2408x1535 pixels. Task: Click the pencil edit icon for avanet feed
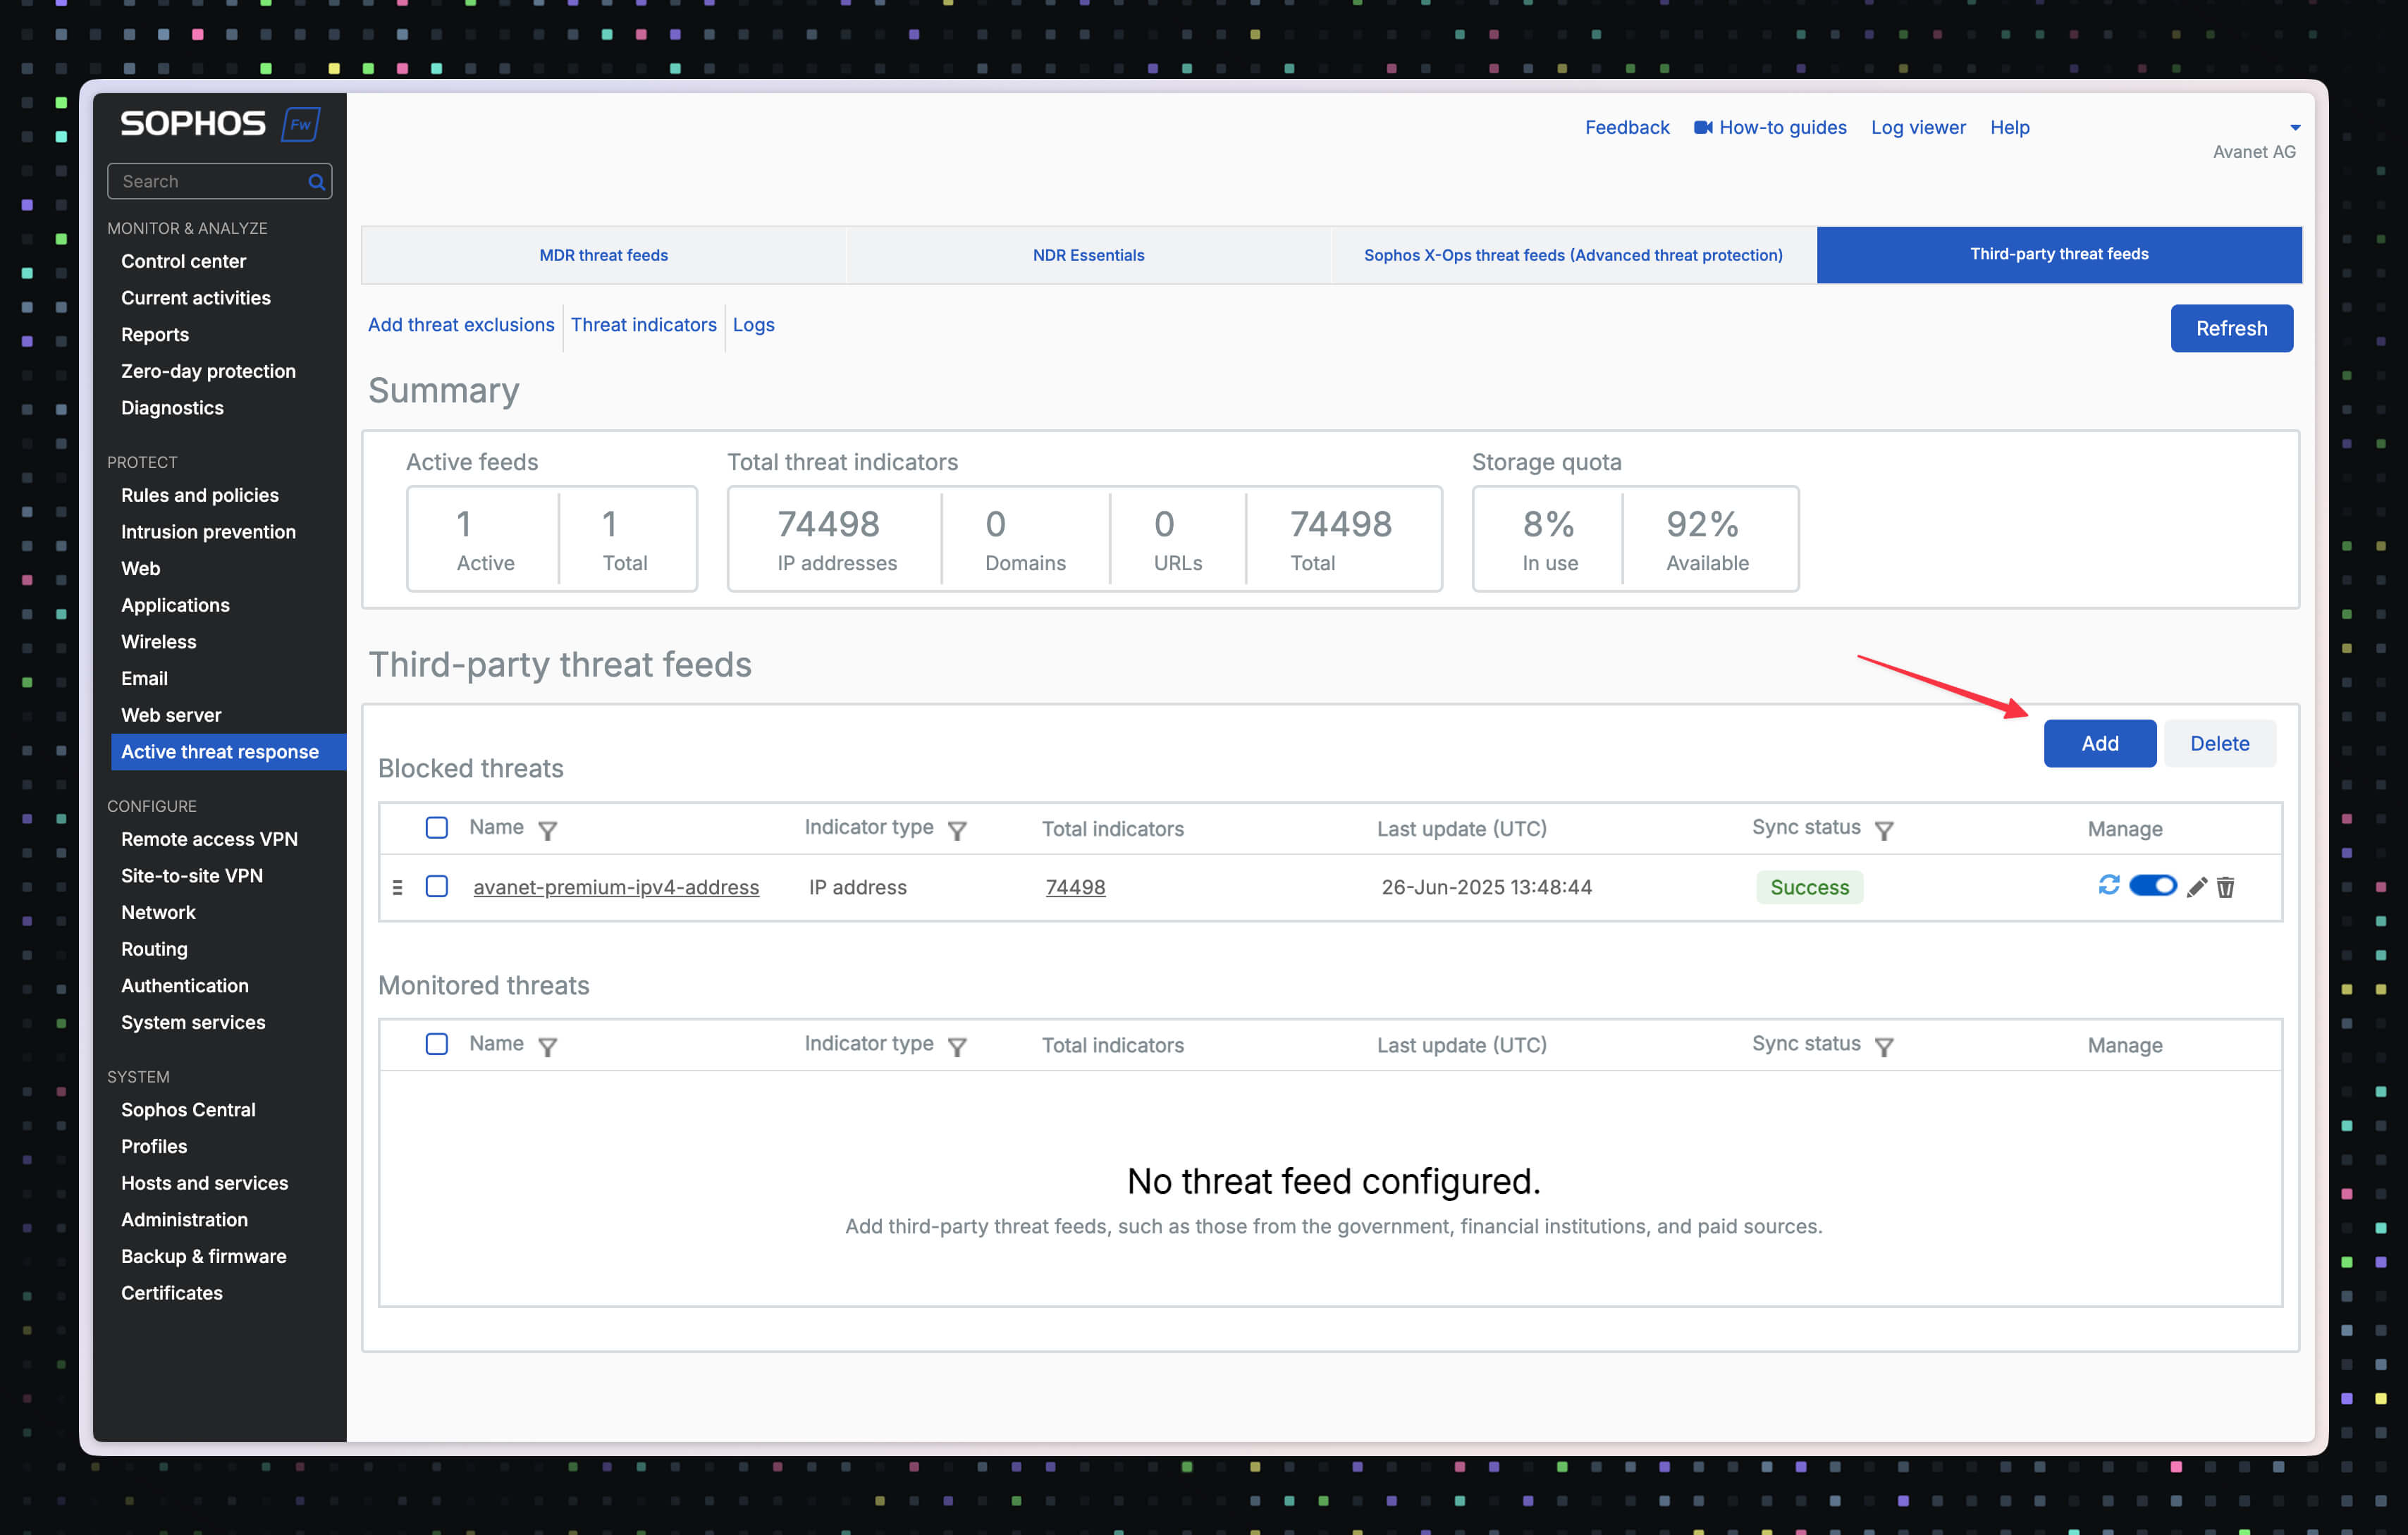point(2196,887)
